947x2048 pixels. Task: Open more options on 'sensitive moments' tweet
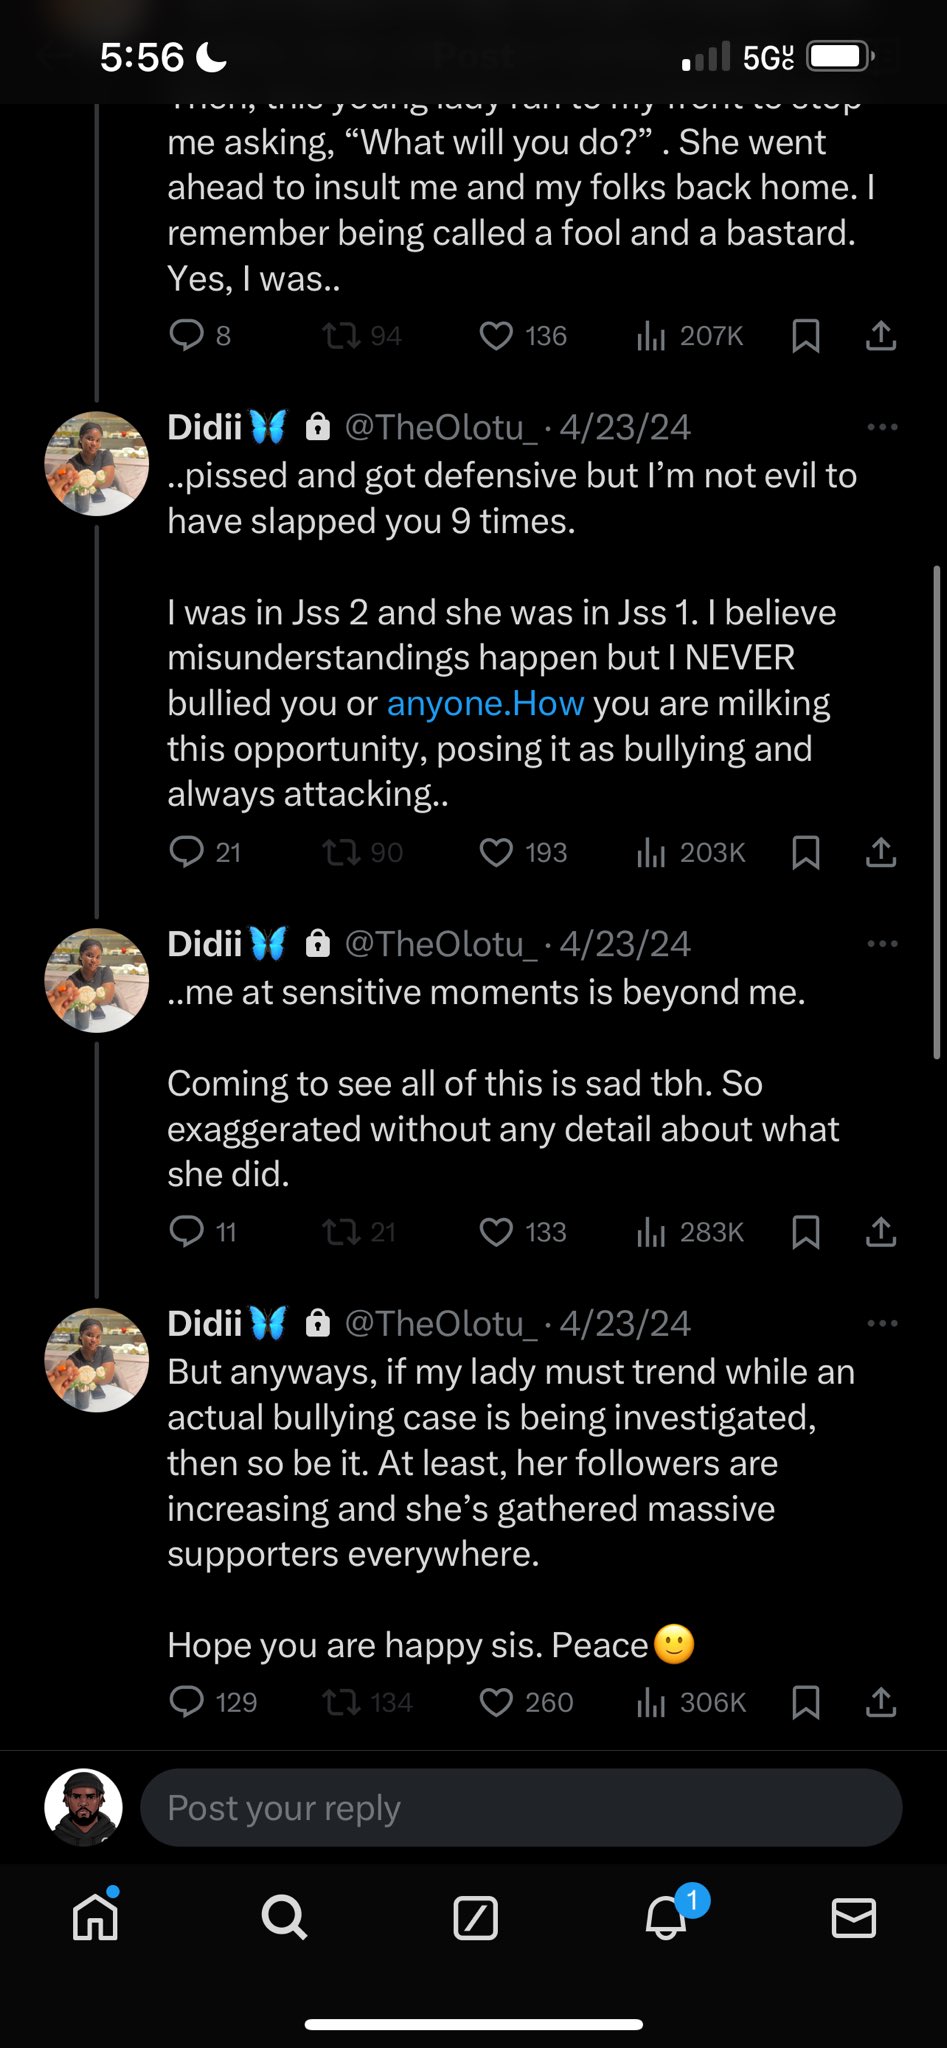point(882,944)
